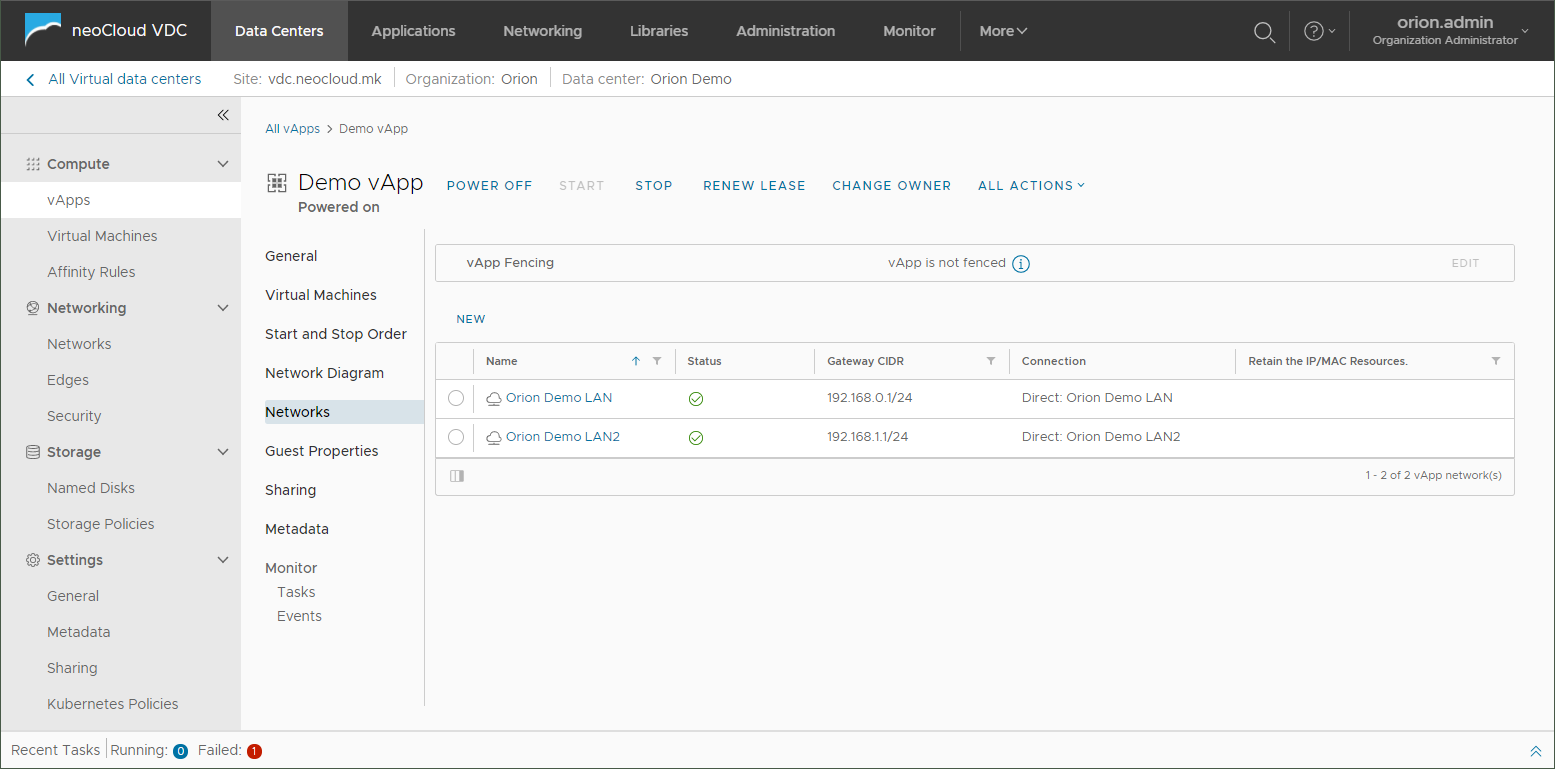1555x769 pixels.
Task: Click the POWER OFF button
Action: tap(489, 185)
